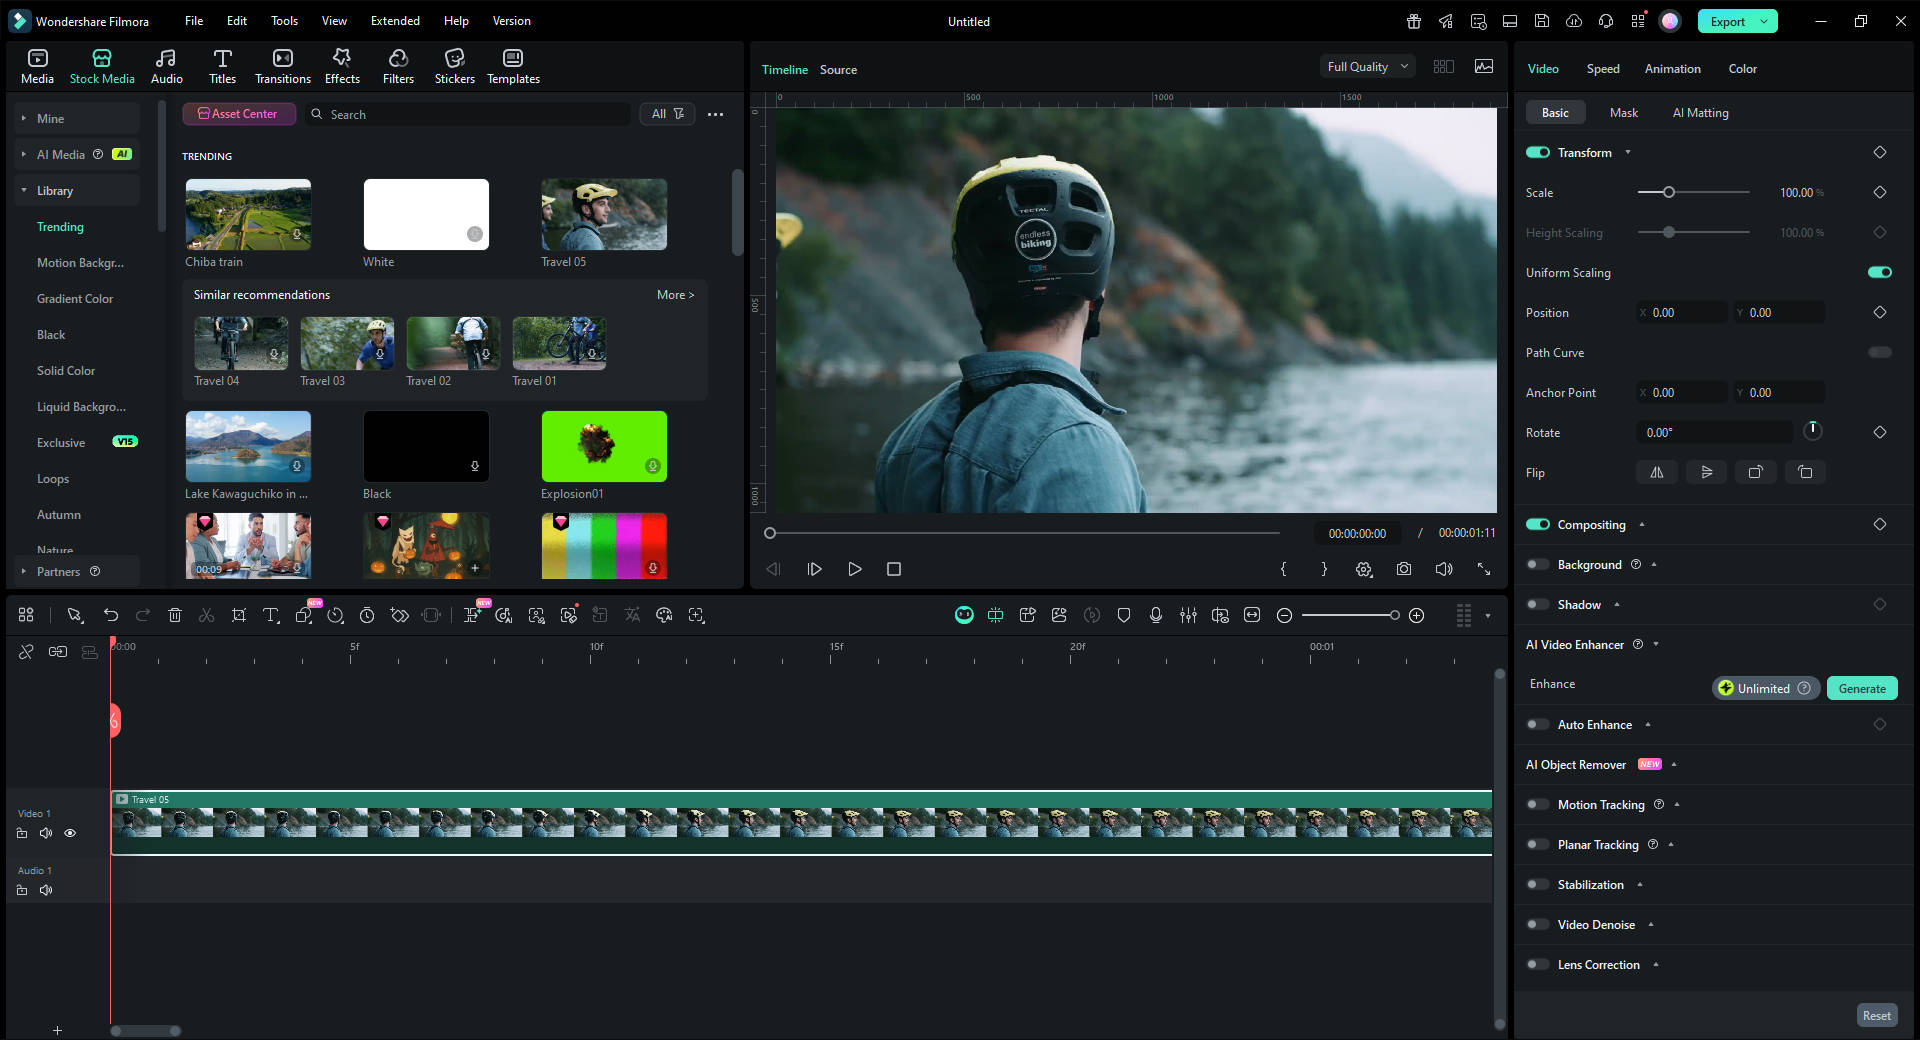Expand the AI Media sidebar section
Viewport: 1920px width, 1040px height.
(x=22, y=154)
